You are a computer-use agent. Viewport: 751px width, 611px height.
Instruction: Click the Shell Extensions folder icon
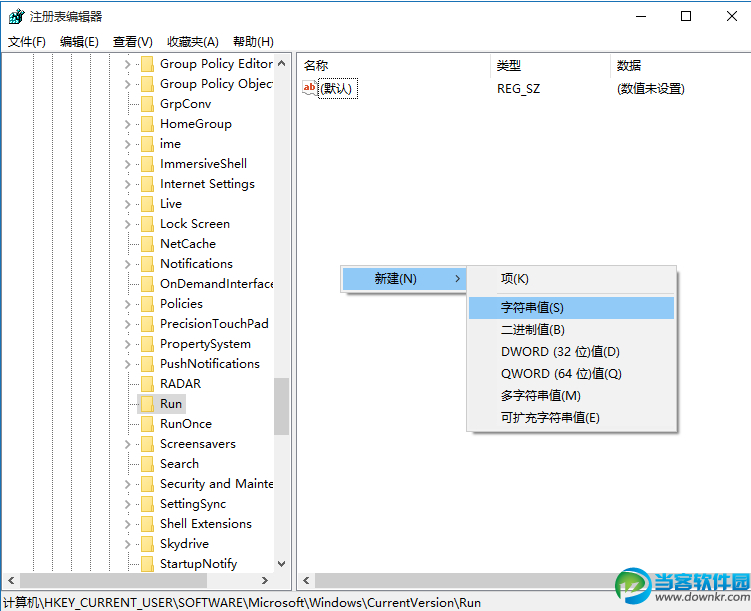148,524
